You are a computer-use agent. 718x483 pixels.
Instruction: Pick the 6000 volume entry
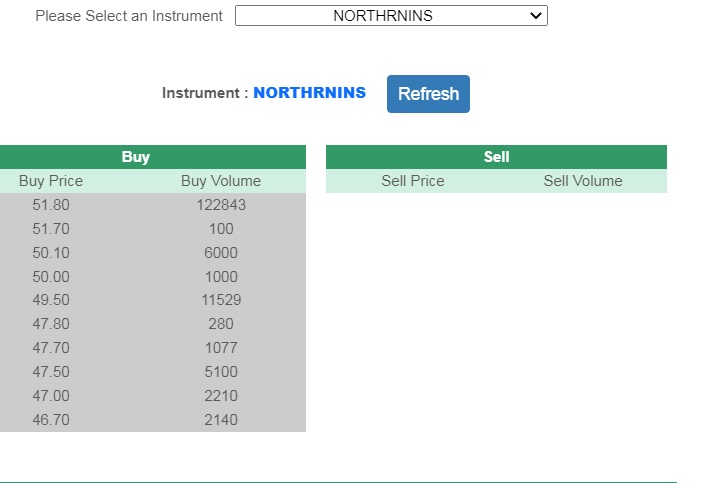[221, 253]
